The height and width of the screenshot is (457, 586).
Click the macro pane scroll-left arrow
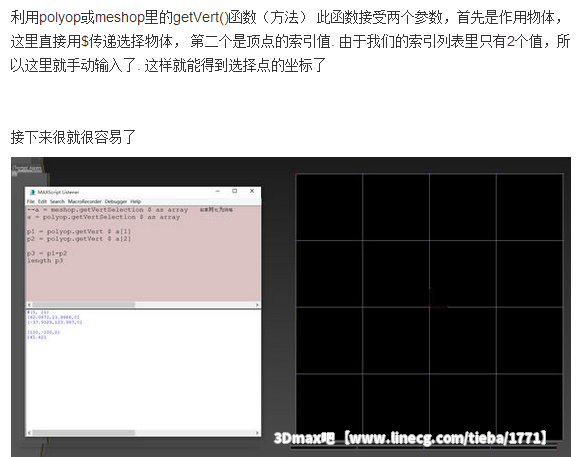[30, 305]
